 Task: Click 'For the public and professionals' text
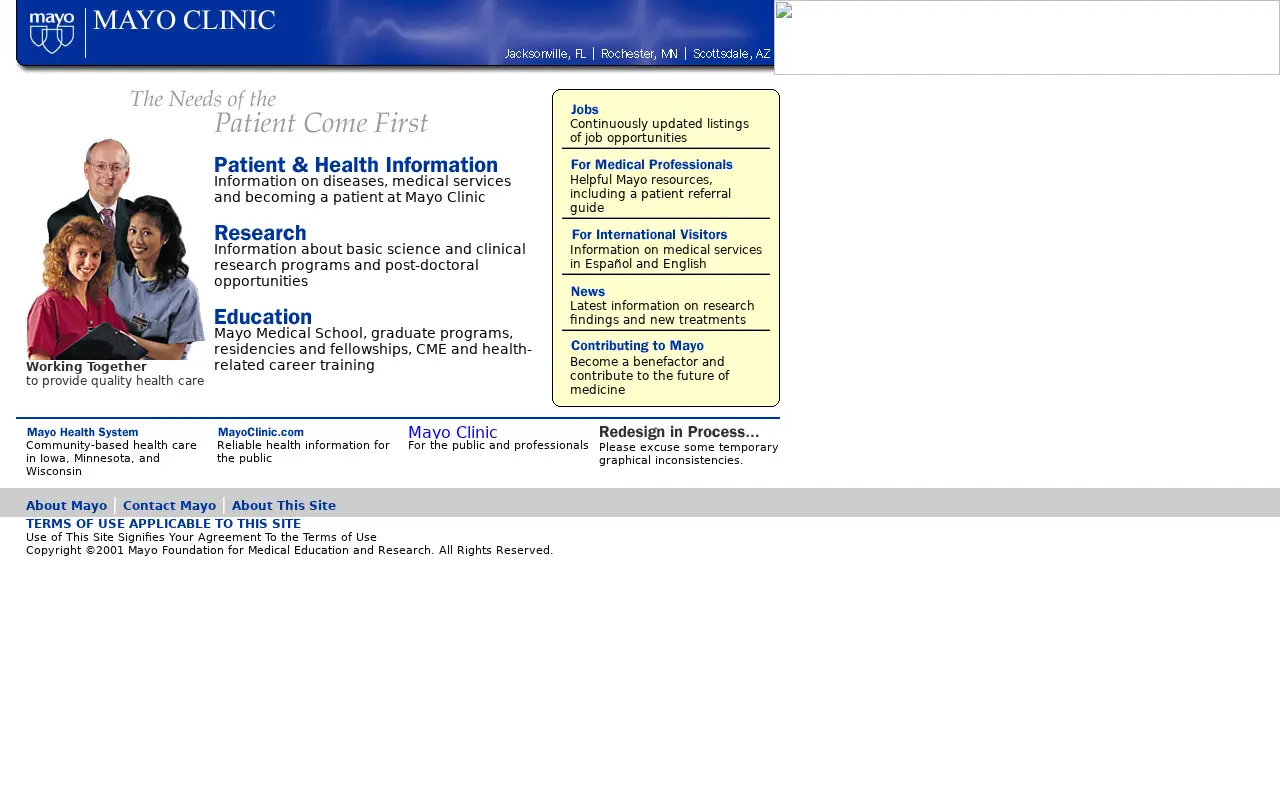498,445
